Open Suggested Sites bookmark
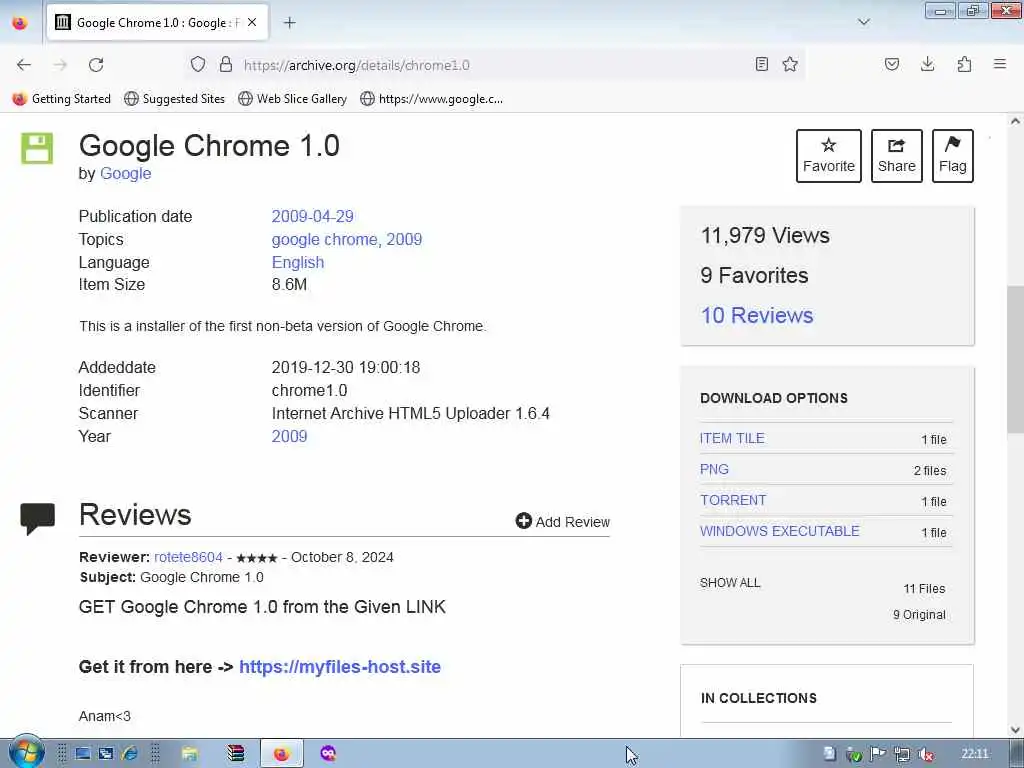The width and height of the screenshot is (1024, 768). 174,99
